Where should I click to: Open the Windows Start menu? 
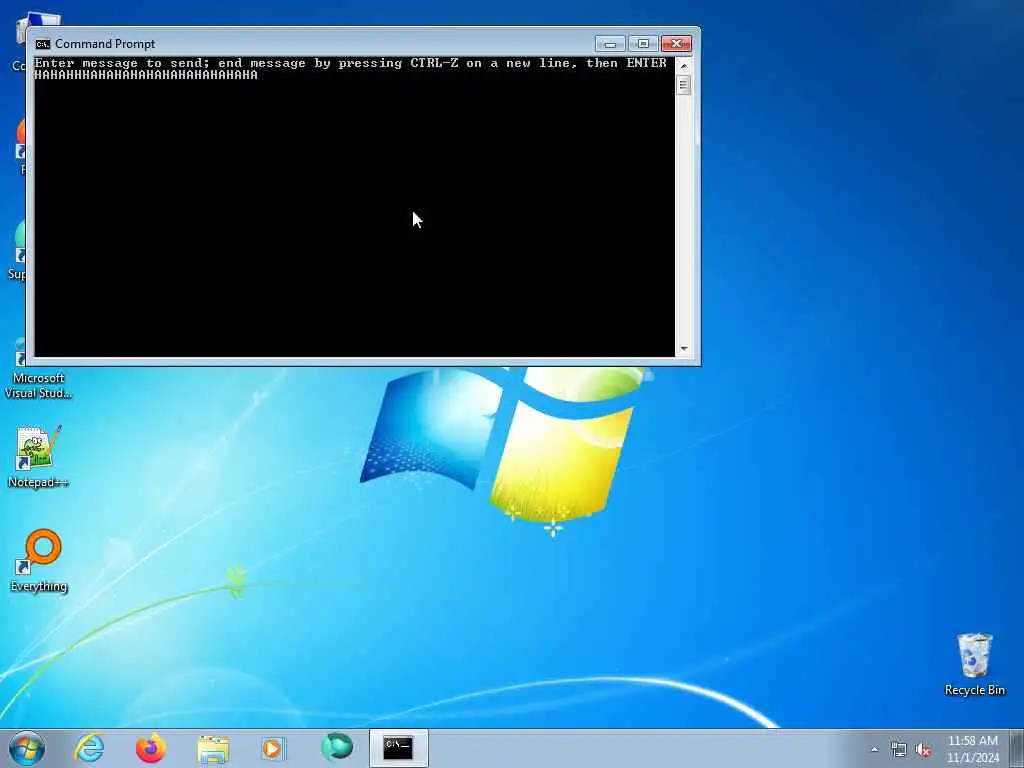point(27,748)
